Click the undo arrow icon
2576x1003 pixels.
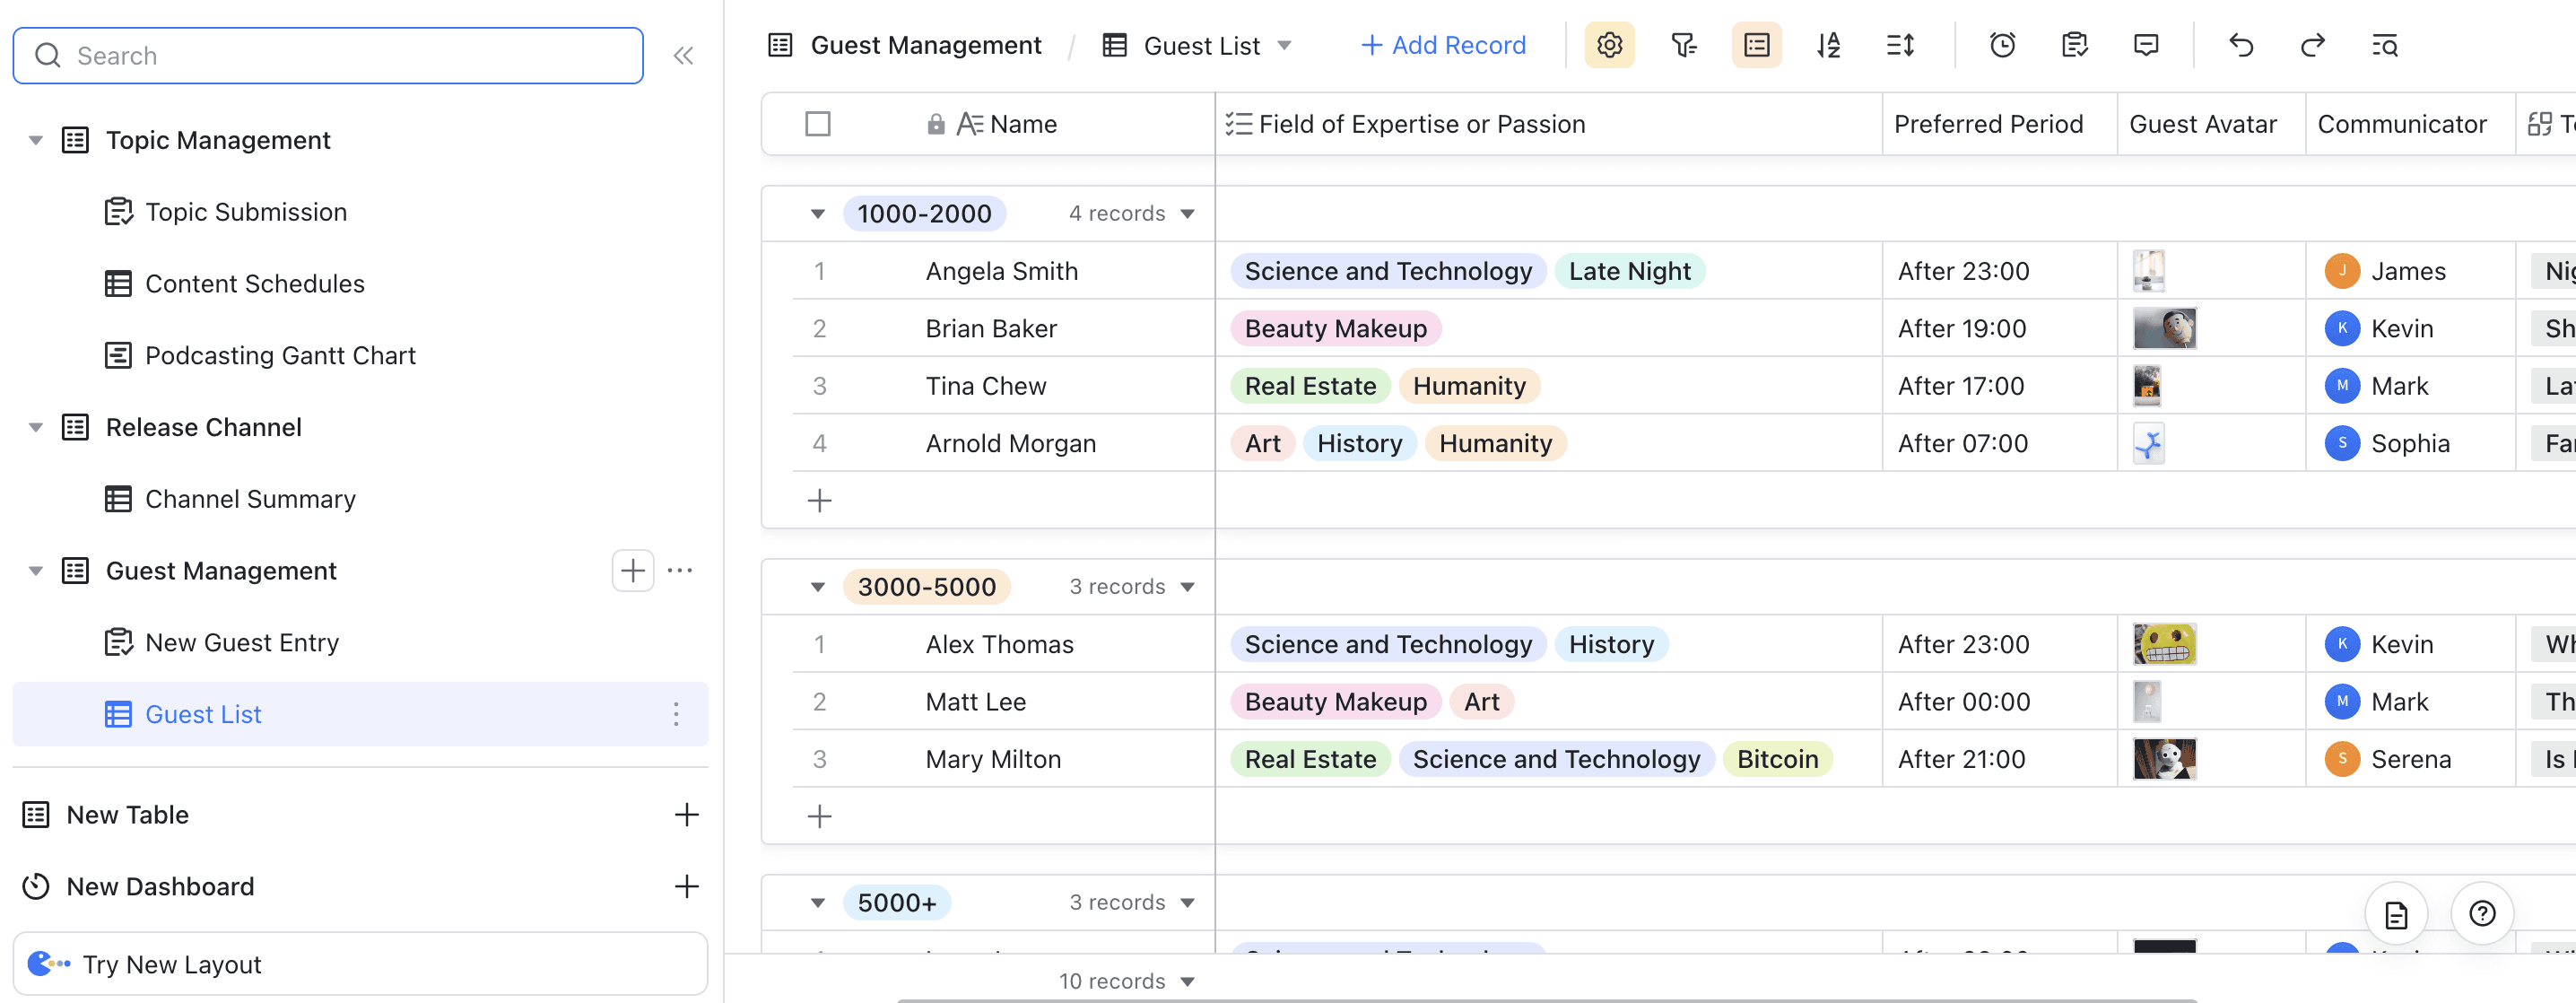(2241, 45)
